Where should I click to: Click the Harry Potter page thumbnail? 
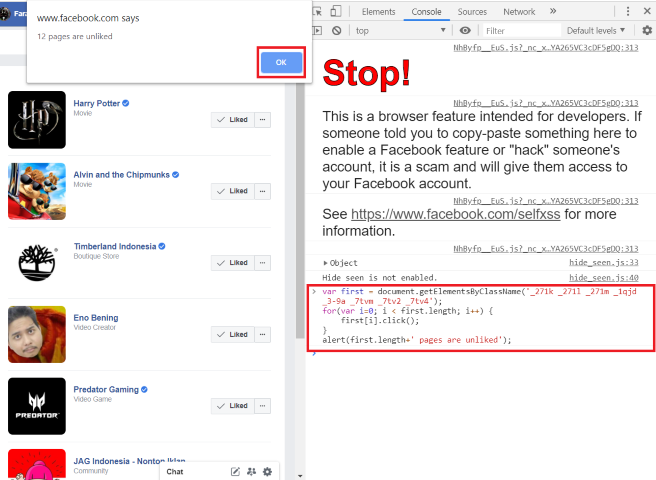click(37, 120)
